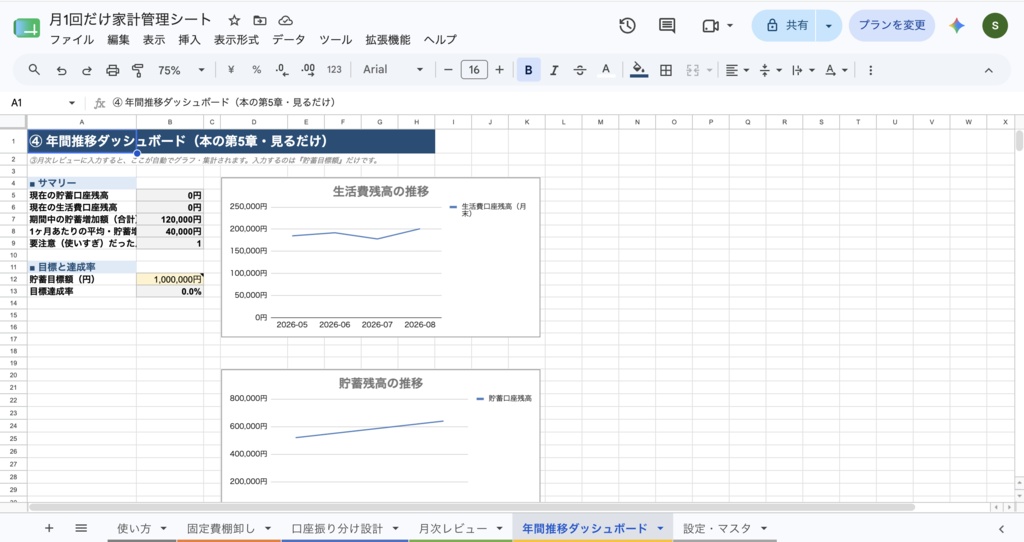Decrease font size minus button
The image size is (1024, 542).
coord(448,70)
